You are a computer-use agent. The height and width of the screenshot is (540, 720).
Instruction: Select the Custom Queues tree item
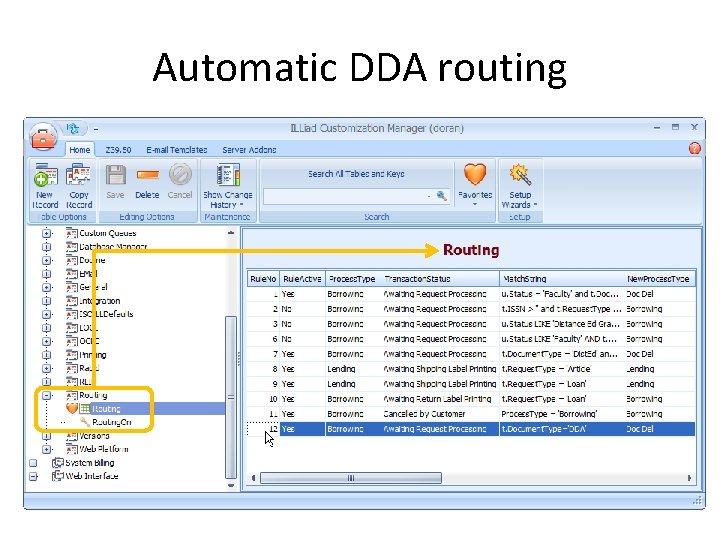(x=107, y=233)
